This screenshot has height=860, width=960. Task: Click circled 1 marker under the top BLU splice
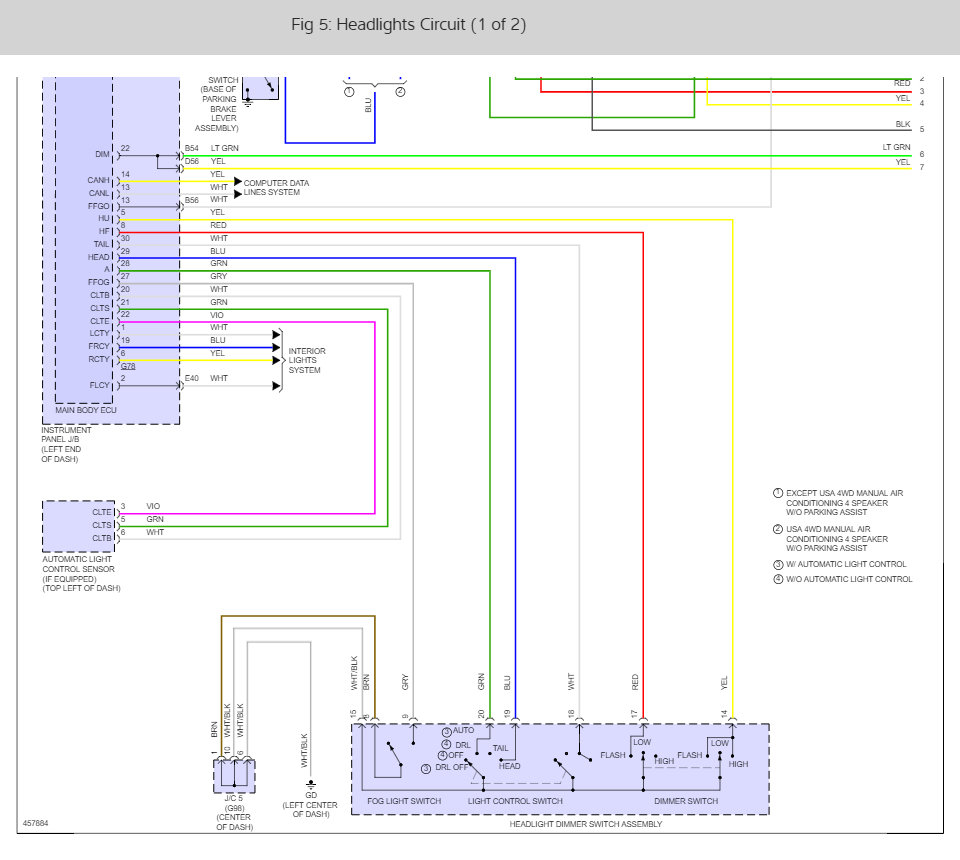click(349, 92)
